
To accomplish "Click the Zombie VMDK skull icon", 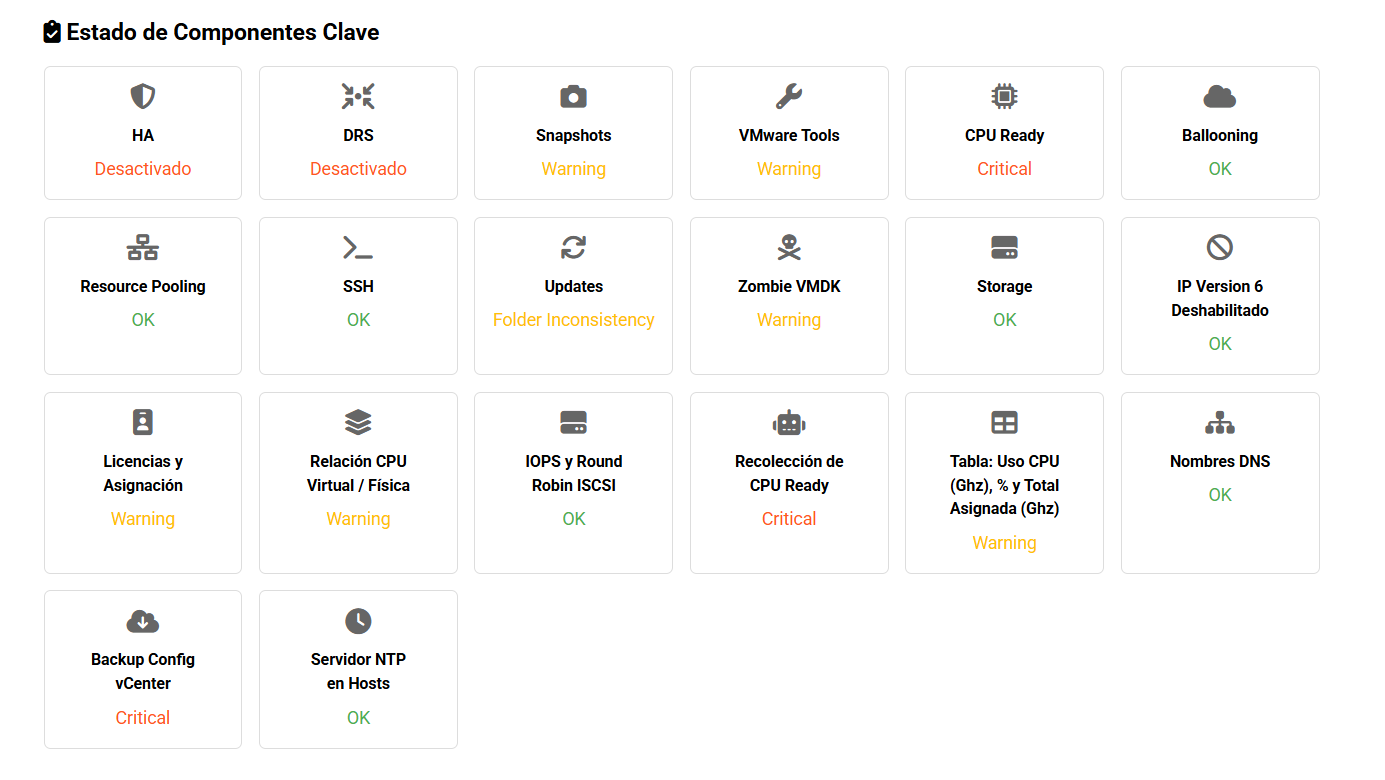I will (789, 248).
